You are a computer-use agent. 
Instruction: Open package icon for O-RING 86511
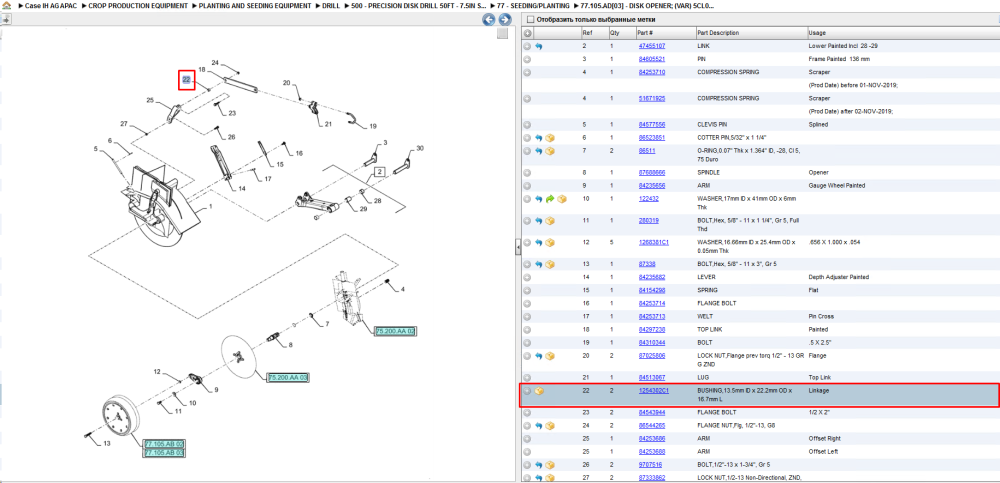coord(550,151)
